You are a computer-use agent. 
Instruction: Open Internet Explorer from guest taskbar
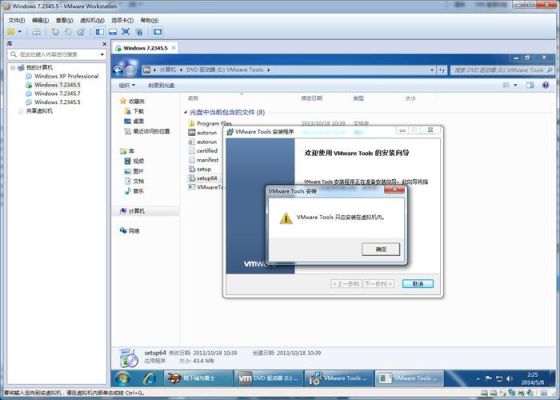pos(149,378)
